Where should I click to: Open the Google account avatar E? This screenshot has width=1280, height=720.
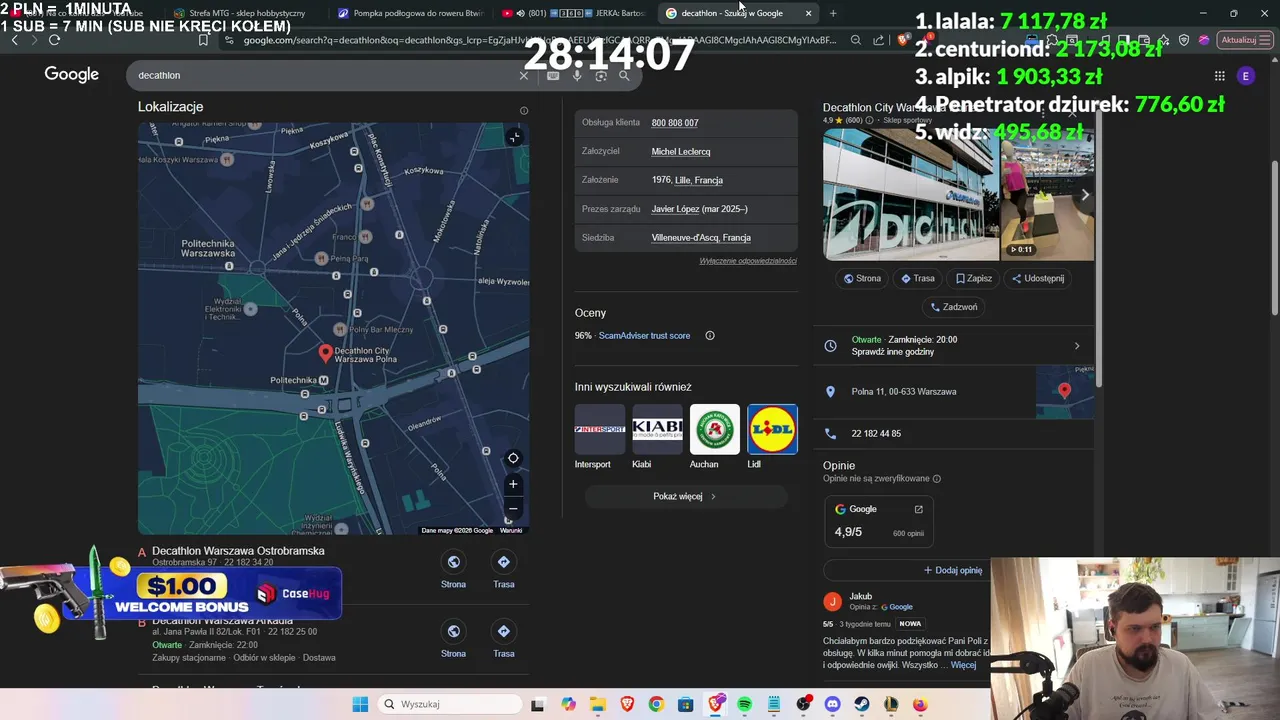(x=1245, y=75)
